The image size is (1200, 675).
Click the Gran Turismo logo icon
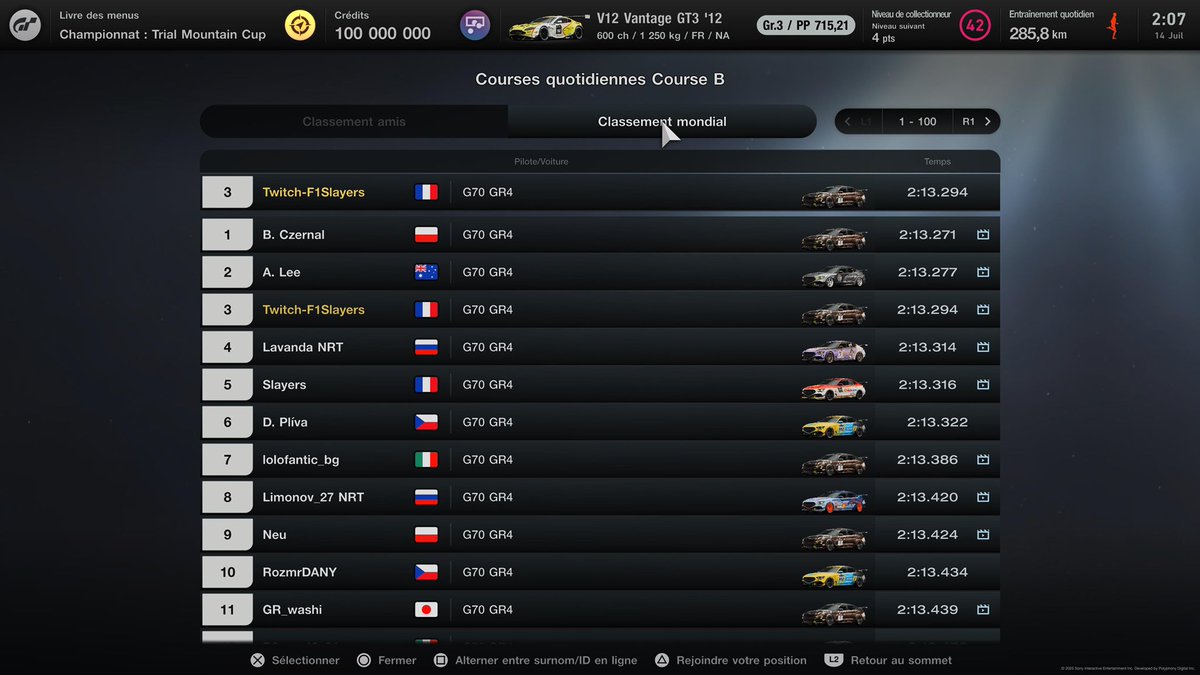(x=25, y=25)
